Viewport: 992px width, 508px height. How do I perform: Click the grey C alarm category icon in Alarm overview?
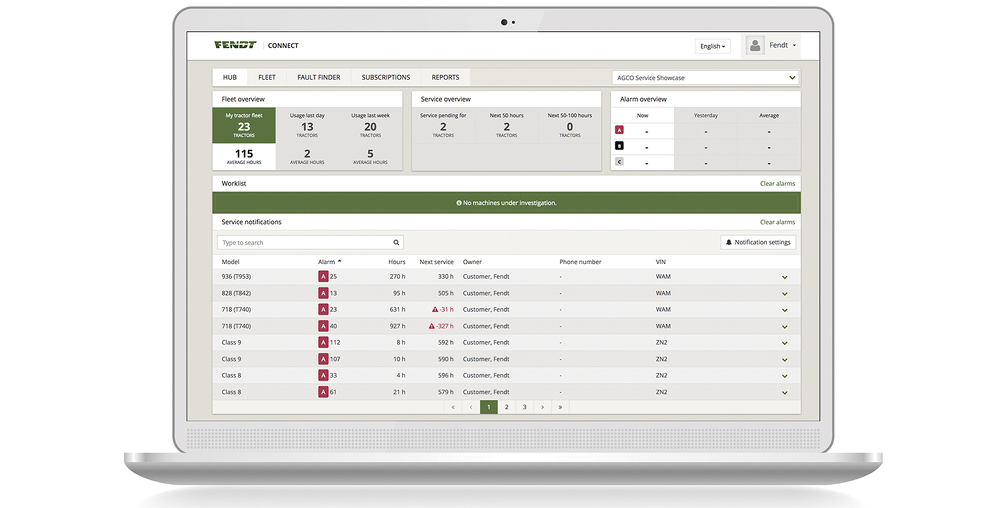(x=619, y=162)
